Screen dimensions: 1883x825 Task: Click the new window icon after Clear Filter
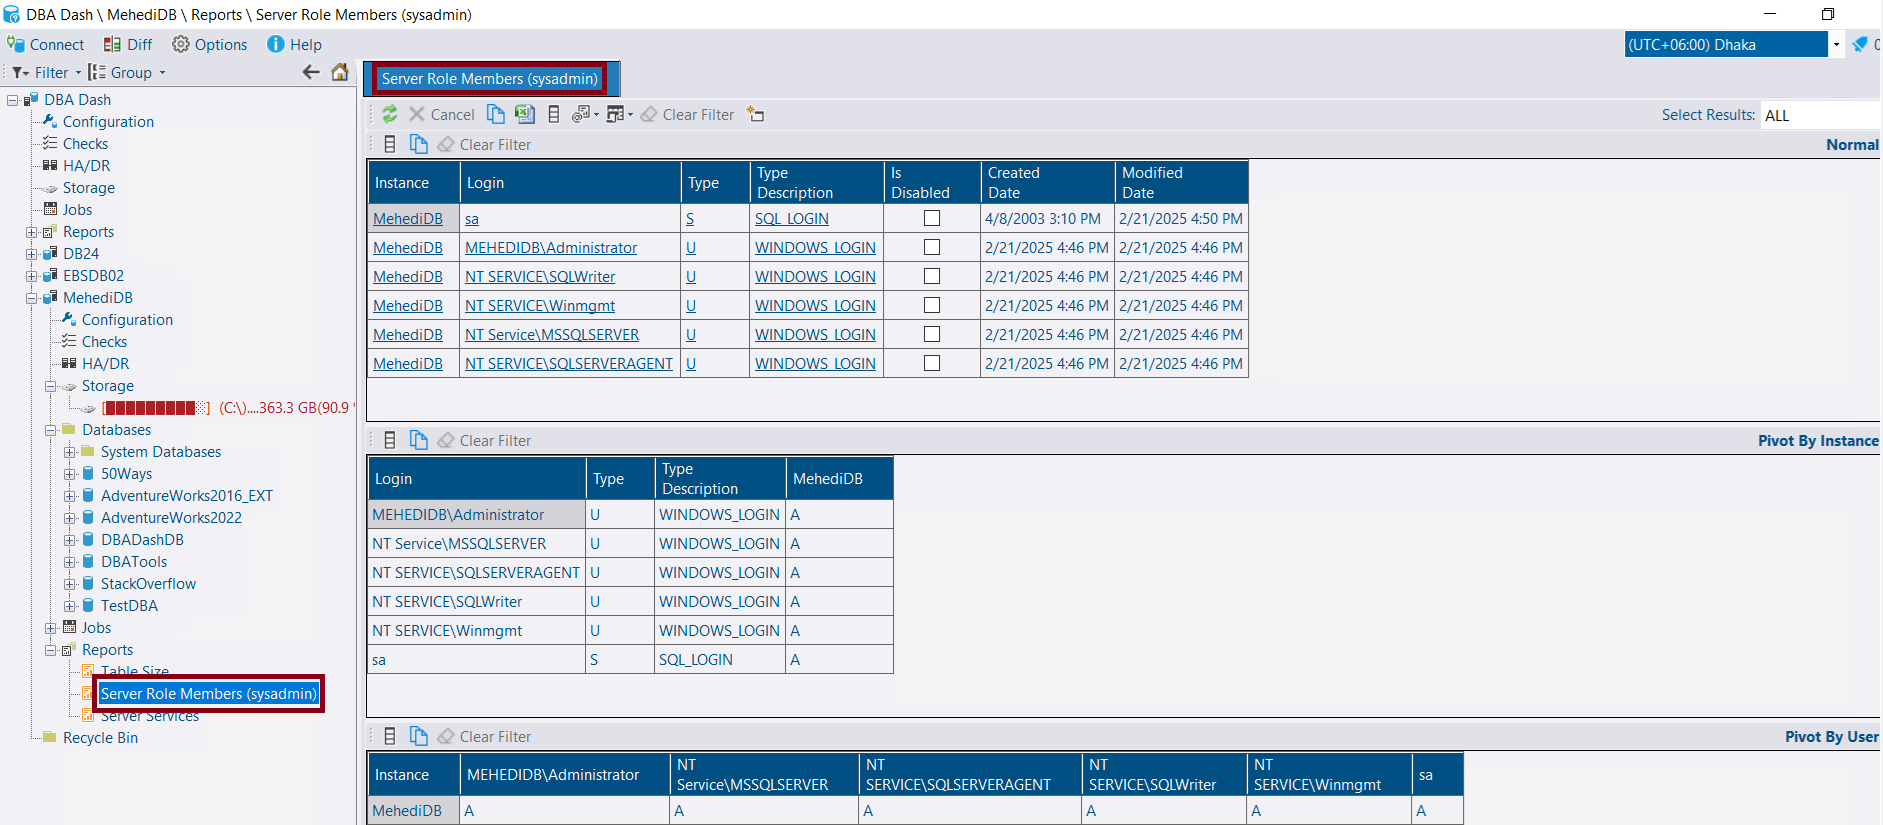click(756, 115)
